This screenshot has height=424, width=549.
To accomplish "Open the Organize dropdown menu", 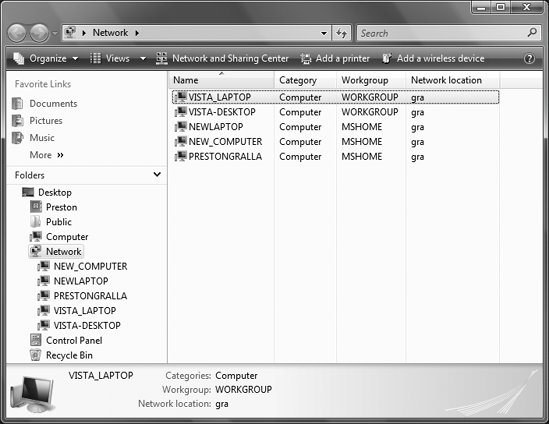I will (46, 58).
